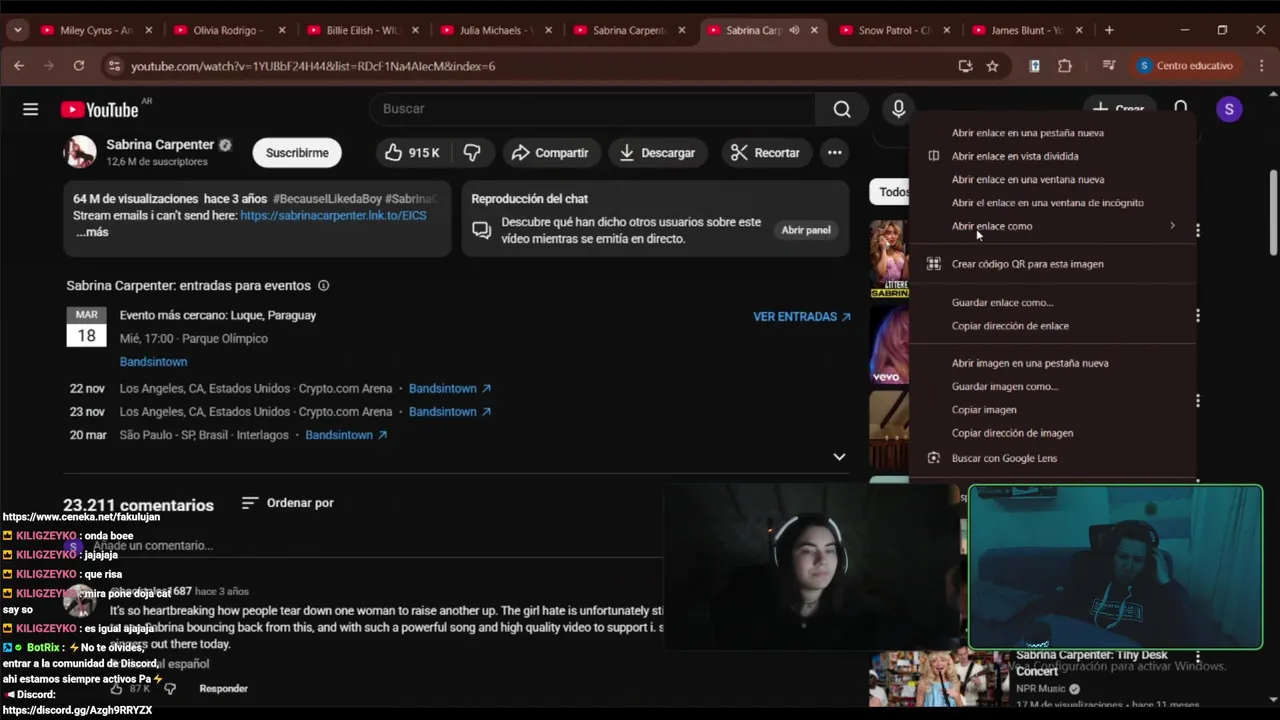Choose Abrir imagen en una pestaña nueva
Screen dimensions: 1280x720
coord(1052,363)
